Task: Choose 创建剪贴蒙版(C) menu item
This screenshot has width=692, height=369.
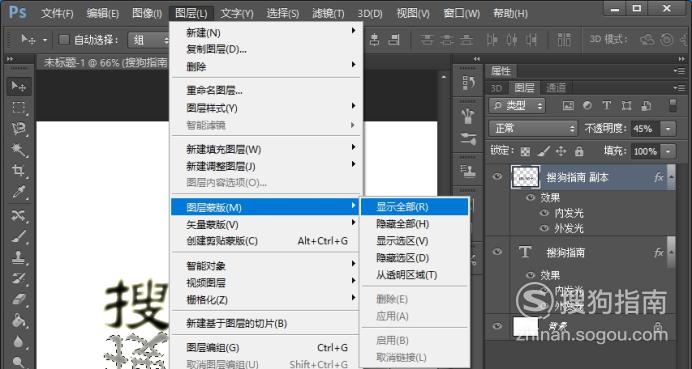Action: [x=266, y=241]
